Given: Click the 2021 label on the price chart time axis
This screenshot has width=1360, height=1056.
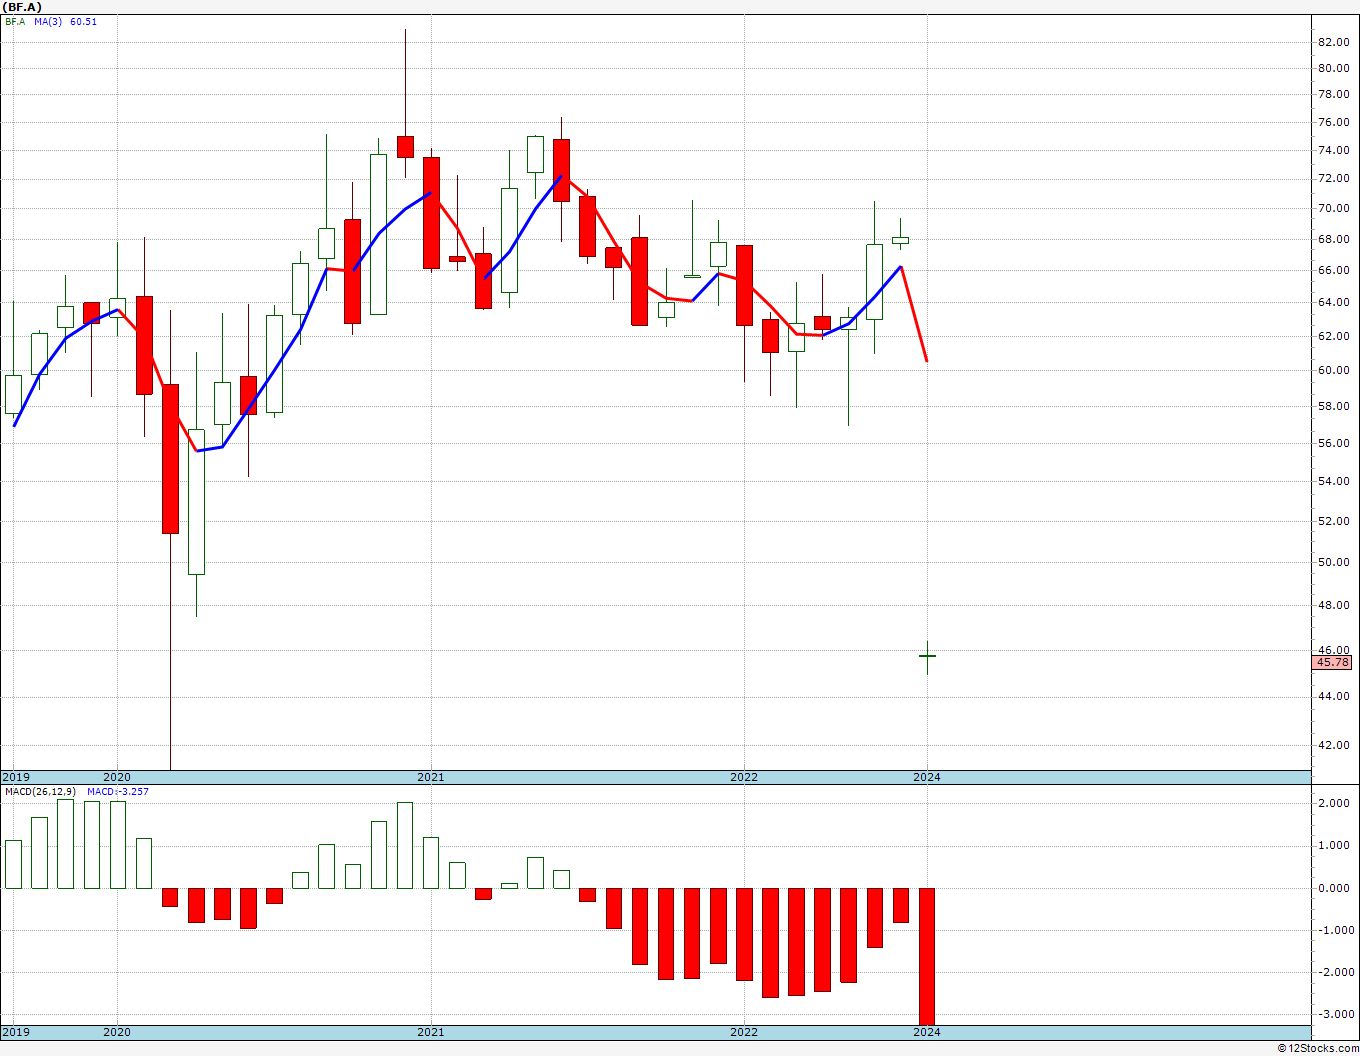Looking at the screenshot, I should (x=431, y=777).
